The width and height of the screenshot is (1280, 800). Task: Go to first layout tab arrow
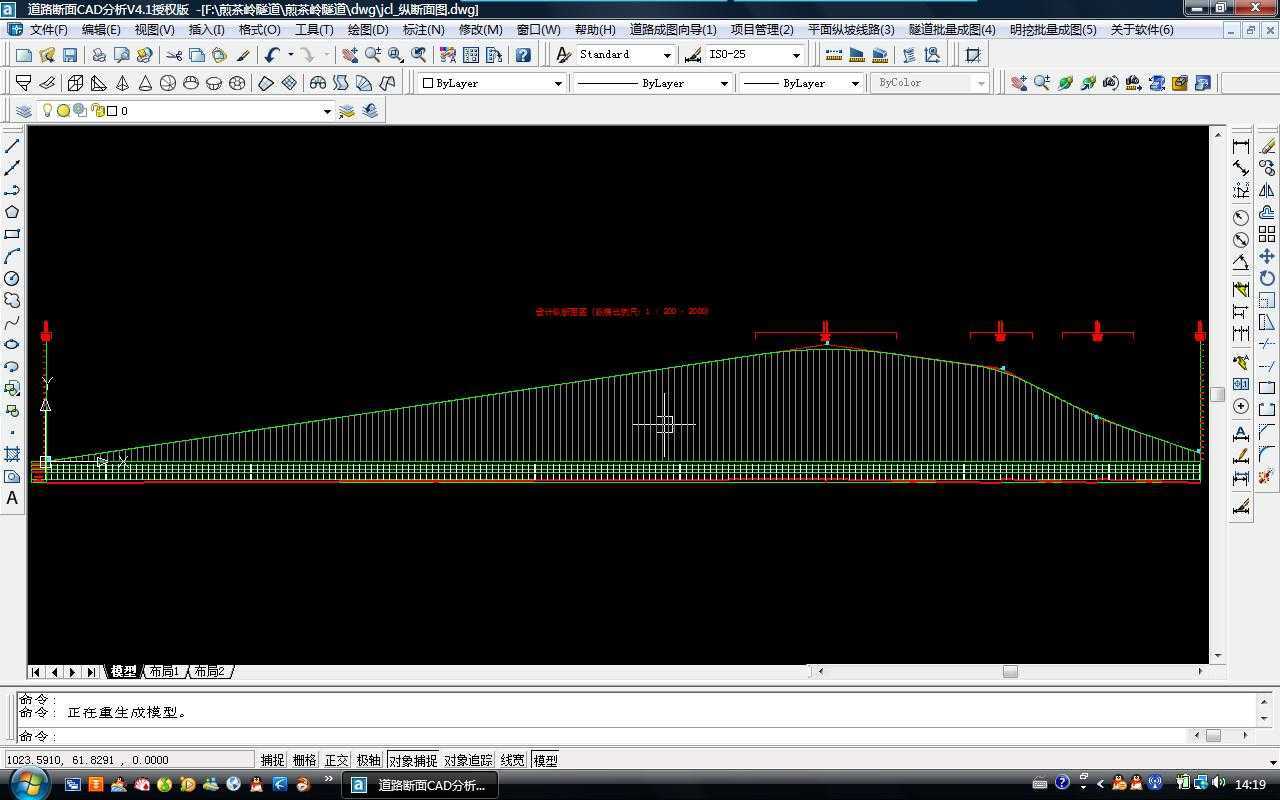tap(36, 672)
